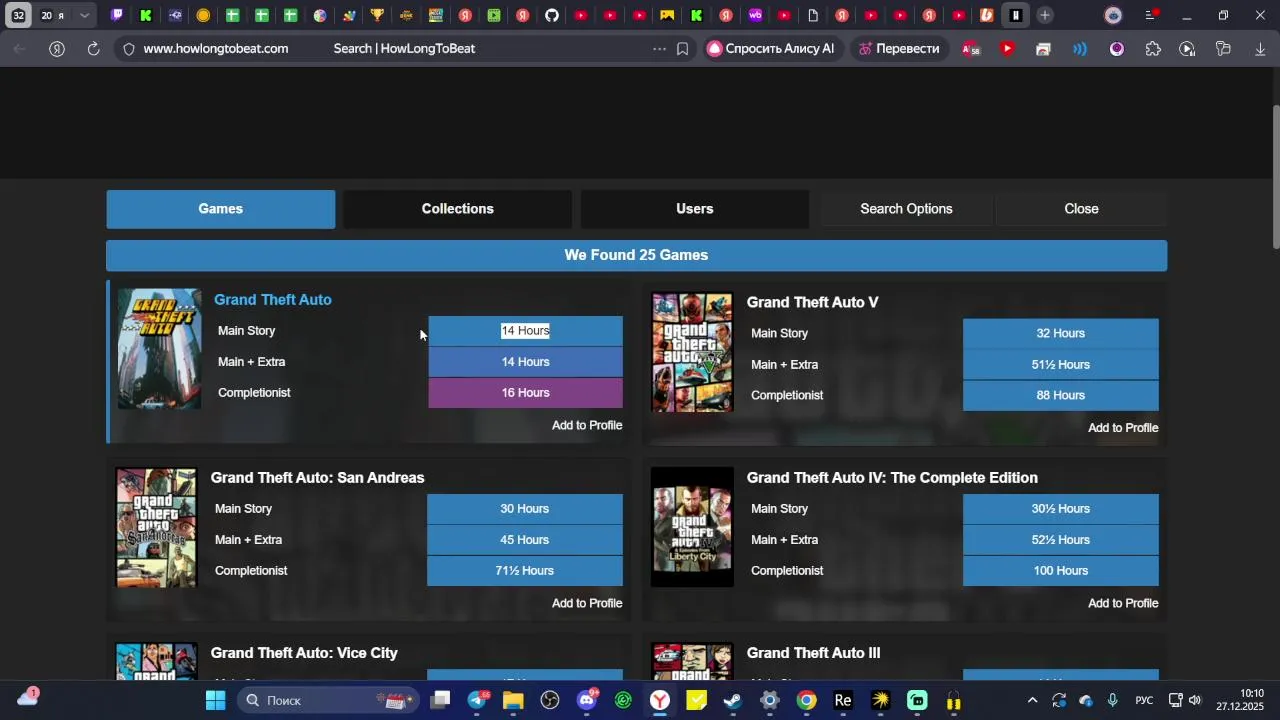This screenshot has height=720, width=1280.
Task: Open a new browser tab
Action: pyautogui.click(x=1044, y=15)
